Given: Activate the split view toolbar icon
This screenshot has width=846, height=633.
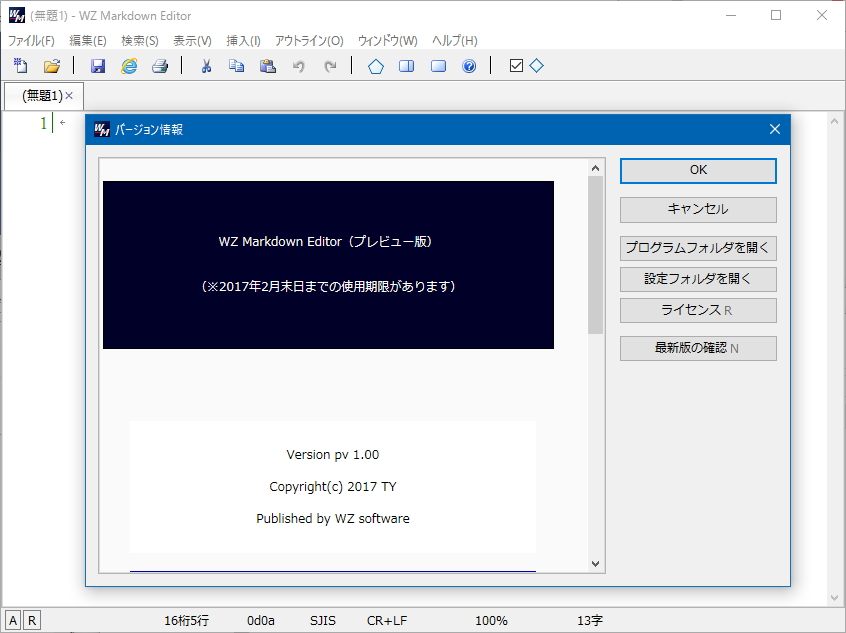Looking at the screenshot, I should click(407, 65).
